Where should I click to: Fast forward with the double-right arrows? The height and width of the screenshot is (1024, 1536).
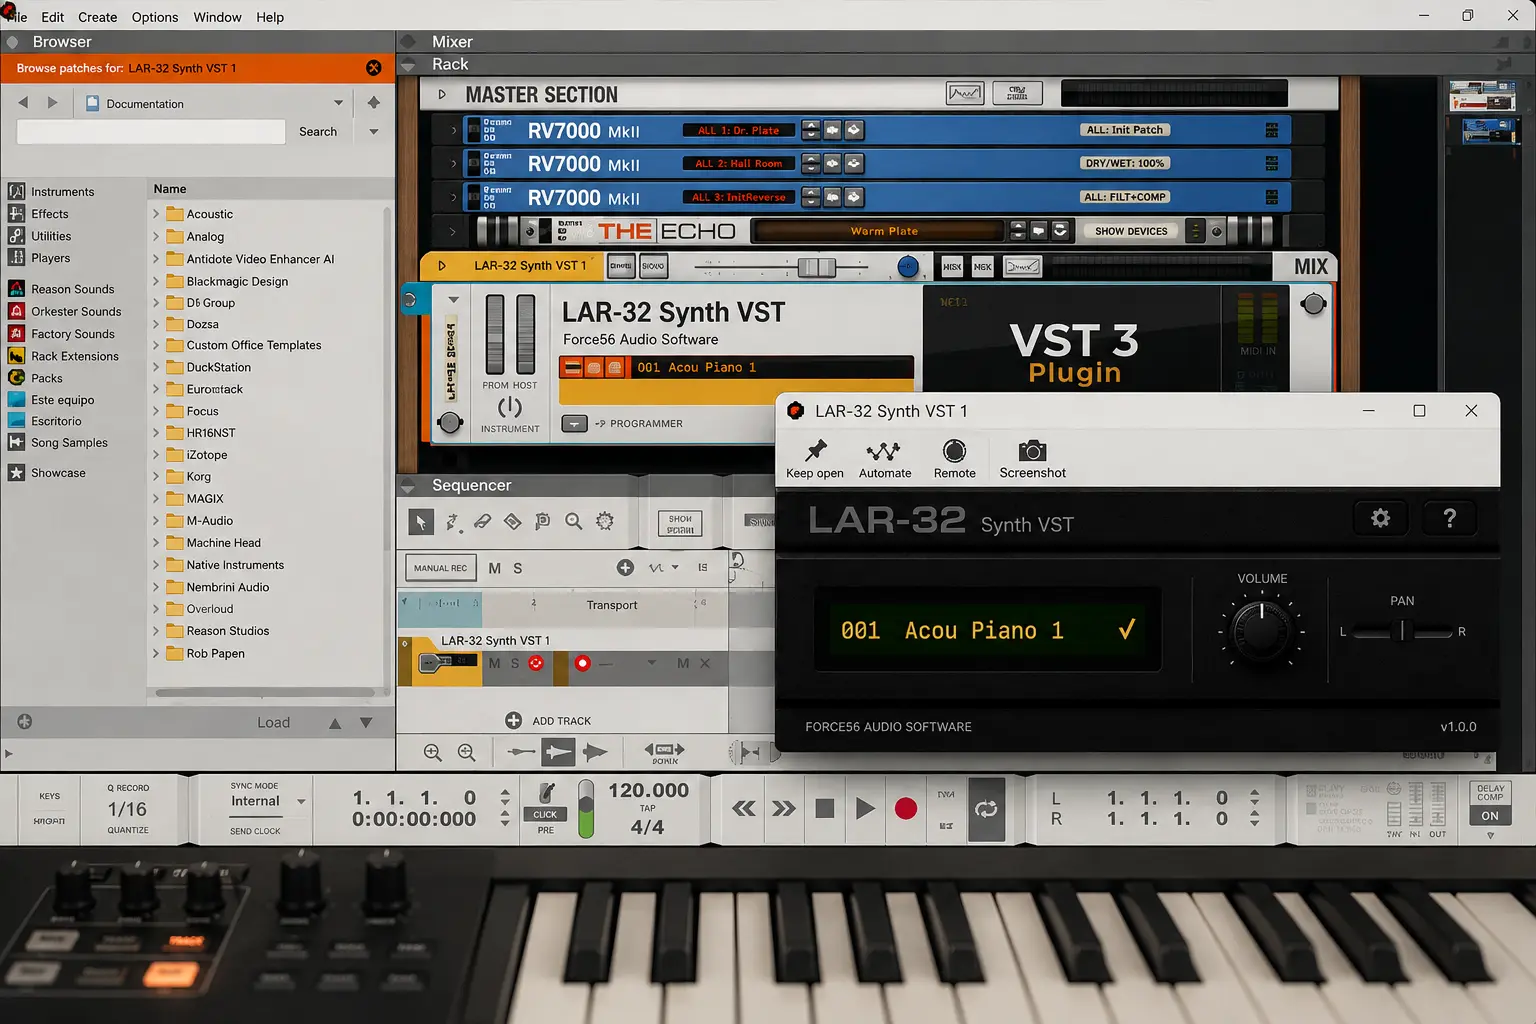click(x=784, y=808)
